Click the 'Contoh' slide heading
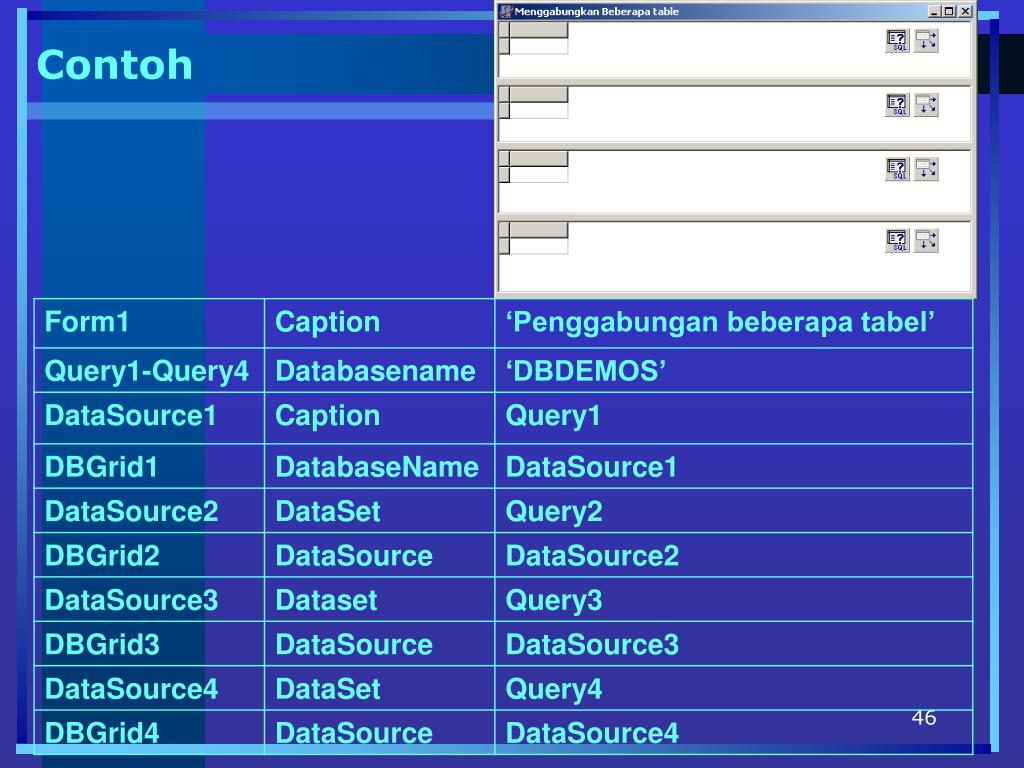This screenshot has height=768, width=1024. pos(115,65)
